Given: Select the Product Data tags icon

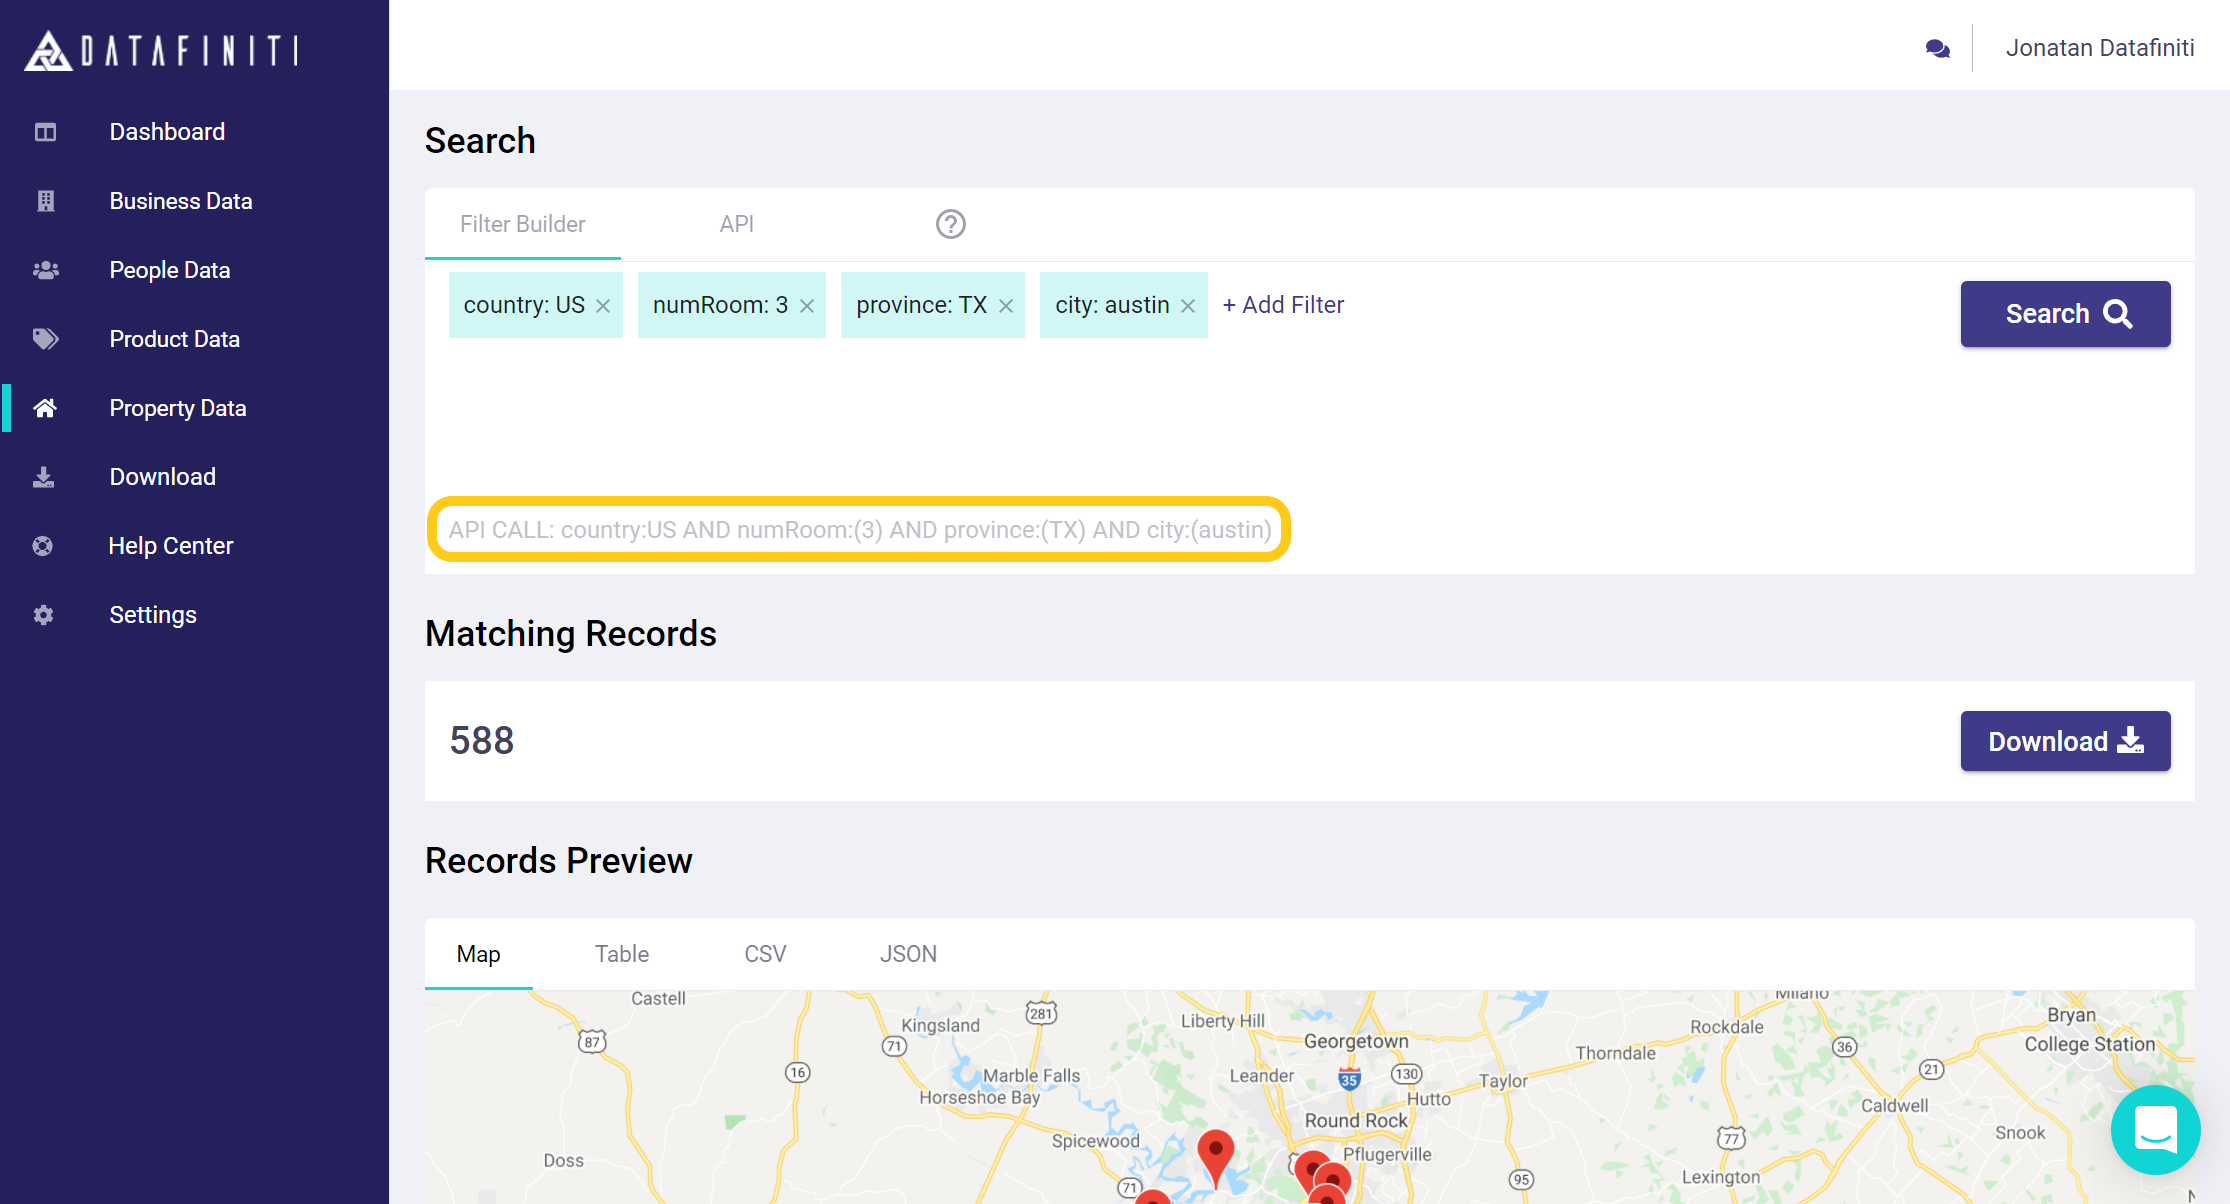Looking at the screenshot, I should click(x=45, y=339).
